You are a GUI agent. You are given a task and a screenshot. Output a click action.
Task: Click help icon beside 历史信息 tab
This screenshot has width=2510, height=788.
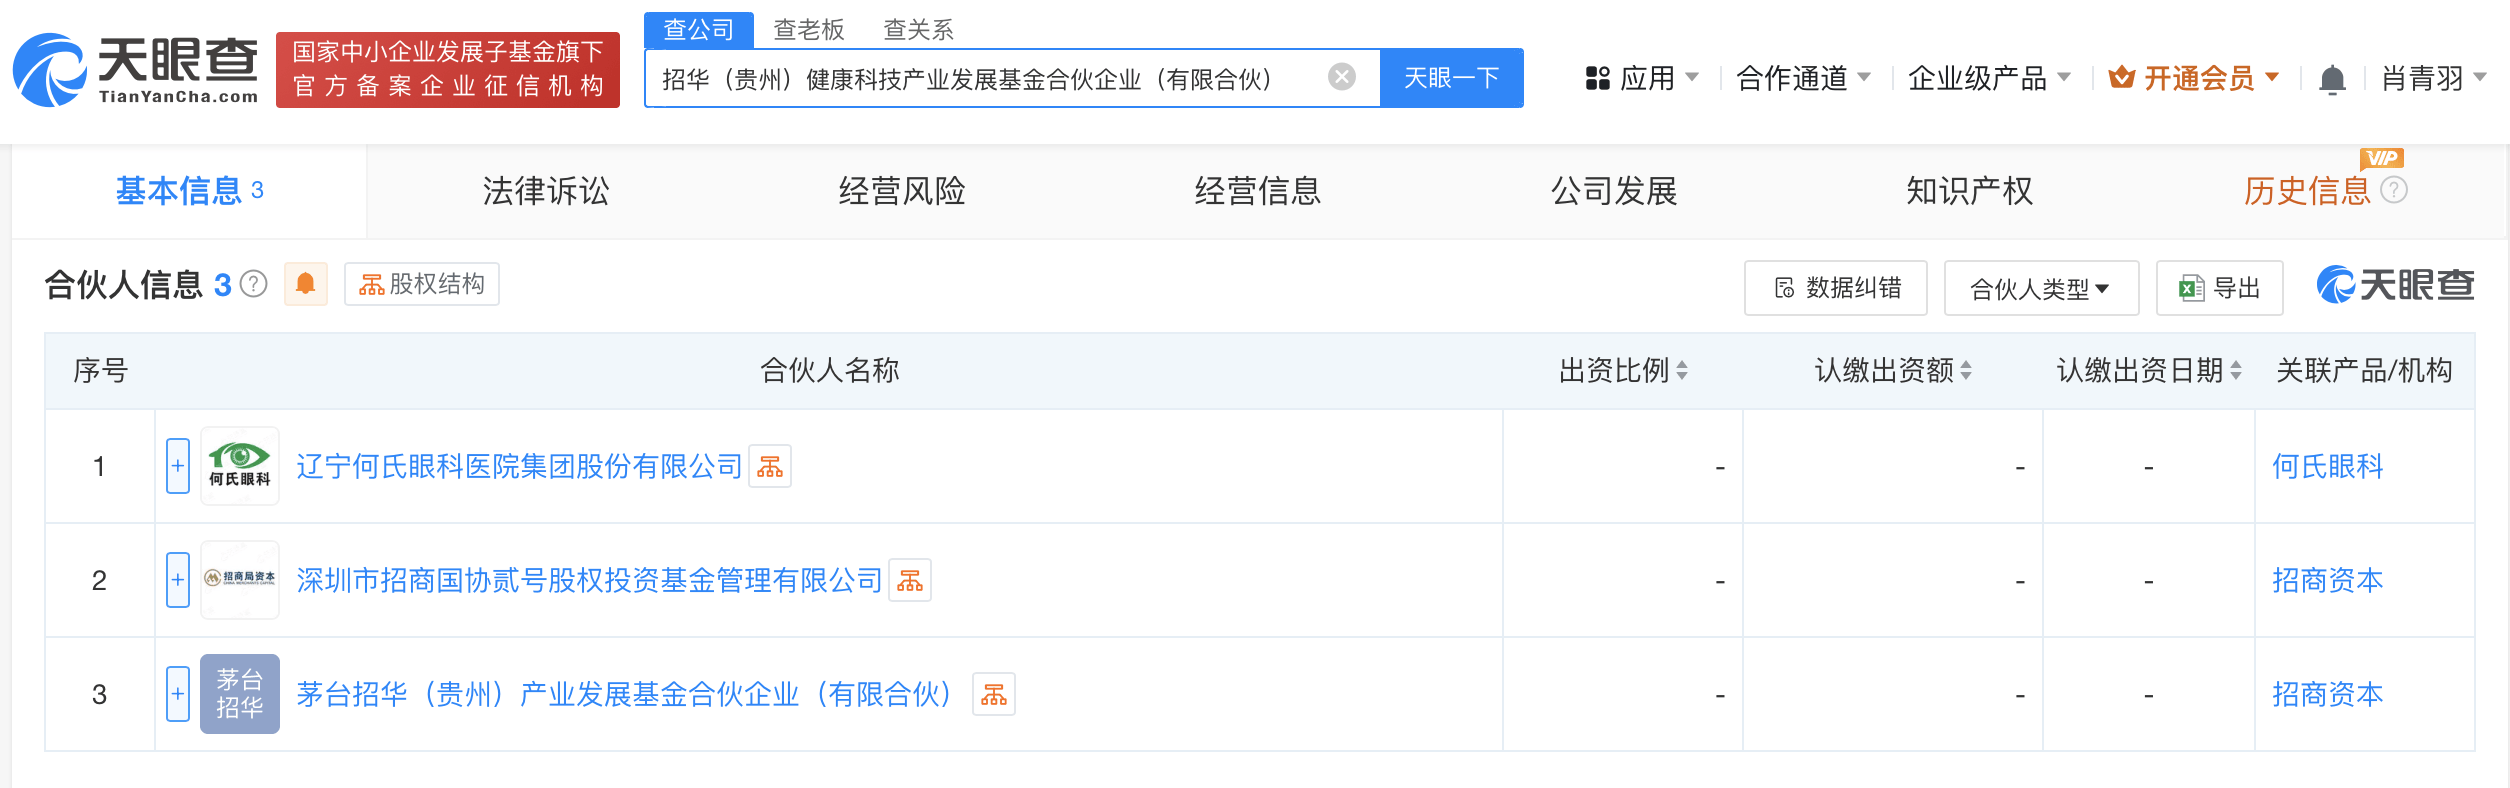point(2394,189)
